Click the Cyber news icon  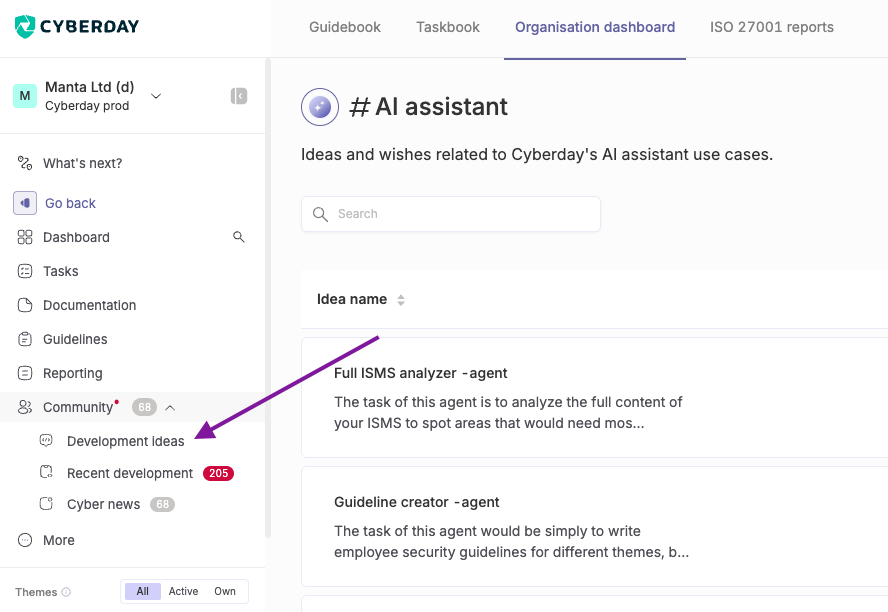(46, 503)
